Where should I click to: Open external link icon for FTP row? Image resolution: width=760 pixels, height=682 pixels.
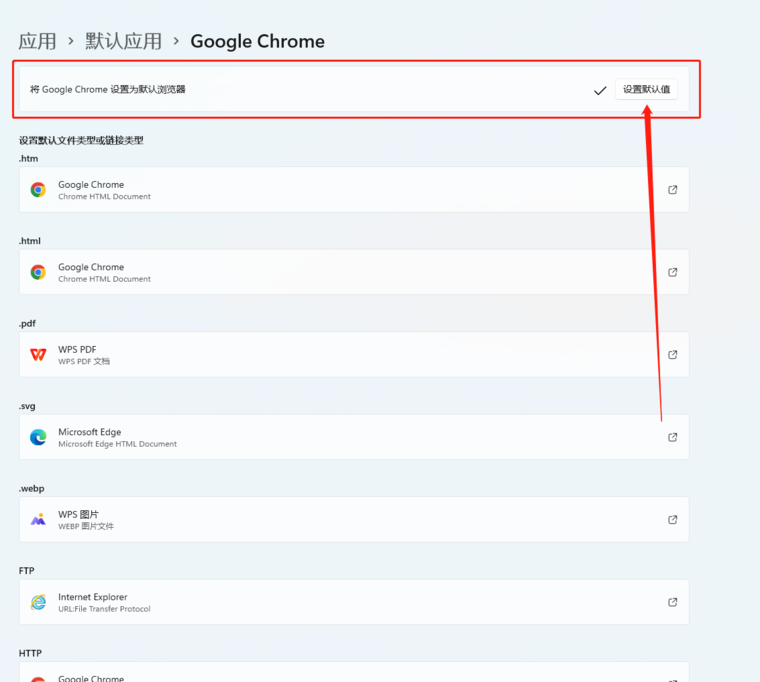673,602
